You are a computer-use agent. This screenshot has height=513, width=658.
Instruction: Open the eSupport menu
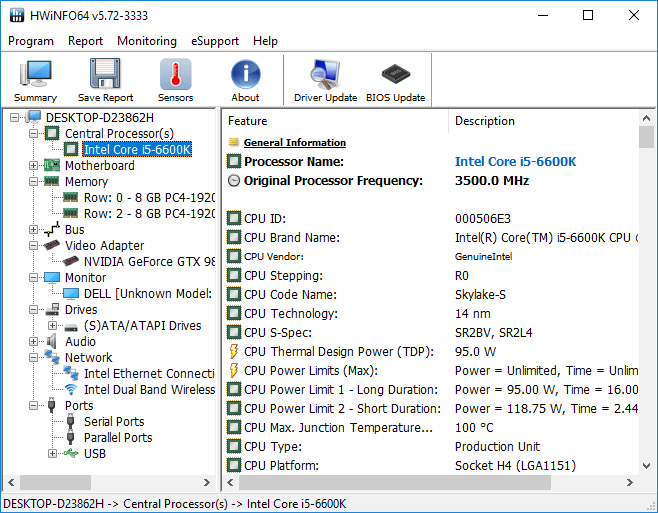click(215, 41)
